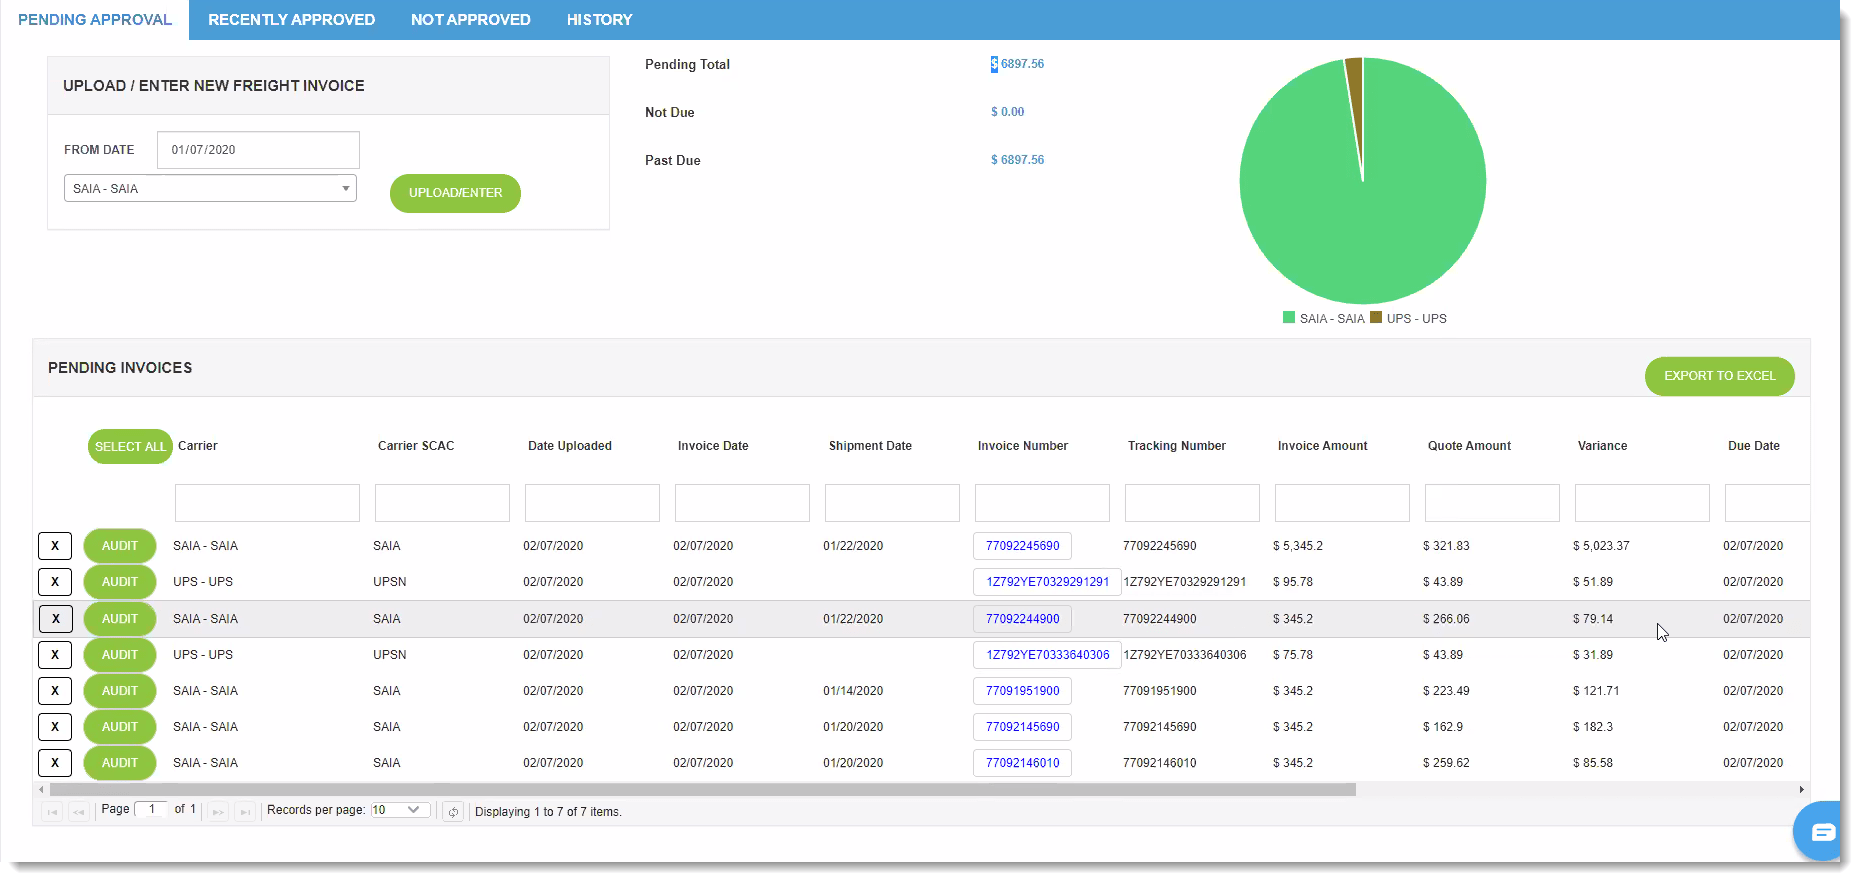Switch to History tab
The width and height of the screenshot is (1860, 882).
(x=599, y=20)
